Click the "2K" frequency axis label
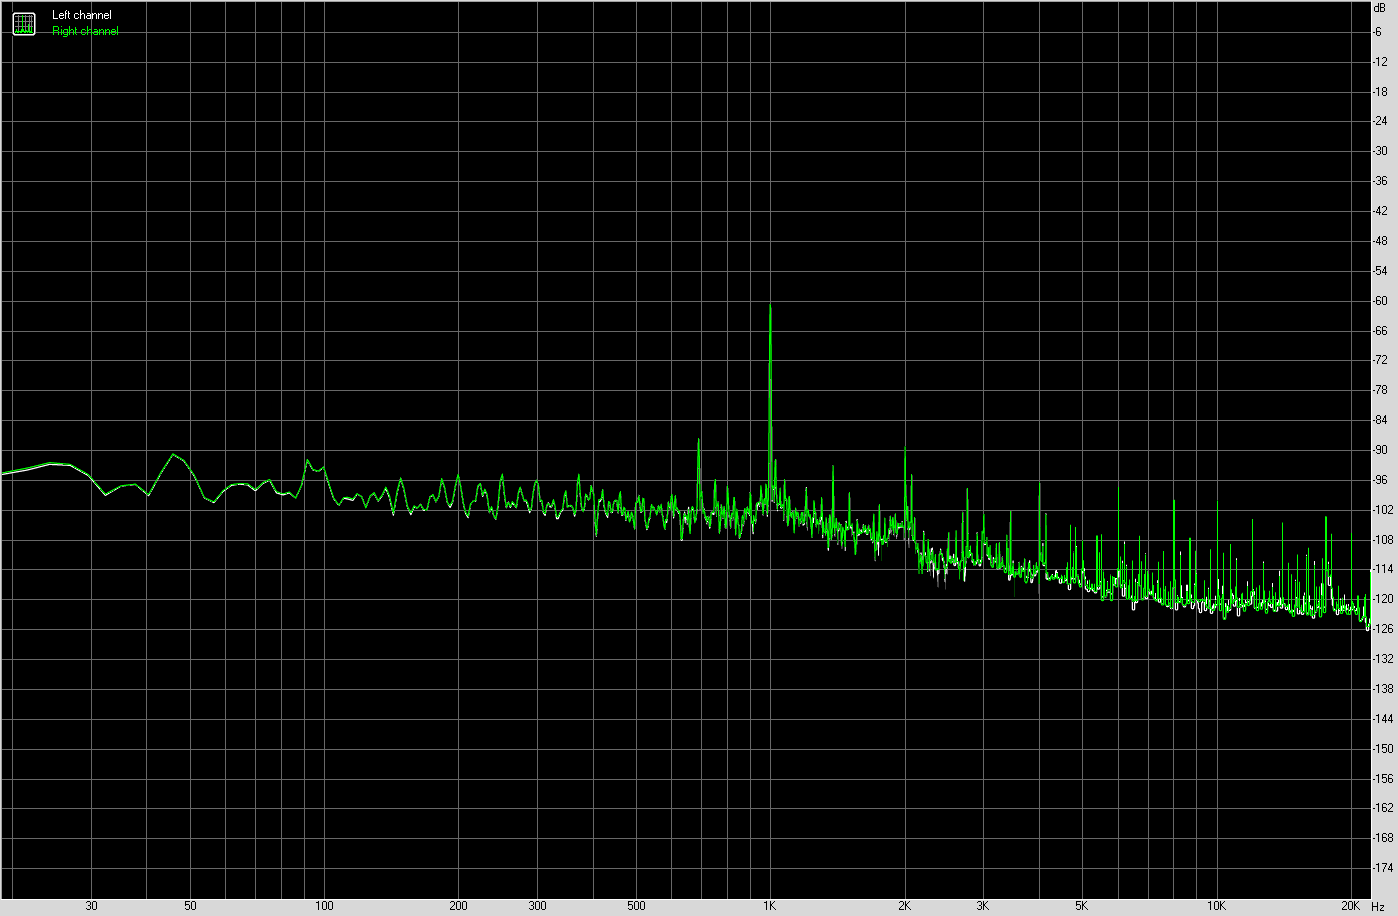The width and height of the screenshot is (1398, 916). click(904, 906)
